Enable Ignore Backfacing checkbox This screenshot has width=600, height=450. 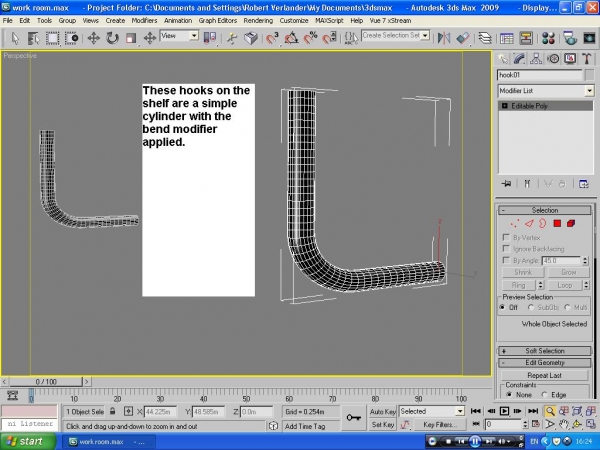[506, 248]
